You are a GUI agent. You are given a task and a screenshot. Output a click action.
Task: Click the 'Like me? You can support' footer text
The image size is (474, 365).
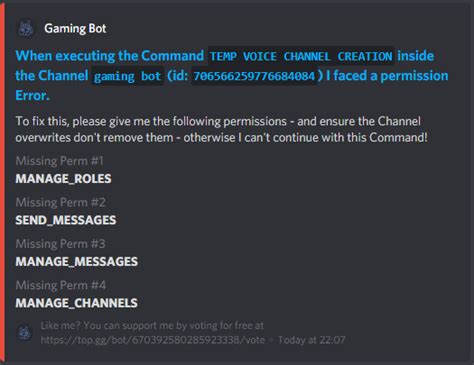click(152, 325)
